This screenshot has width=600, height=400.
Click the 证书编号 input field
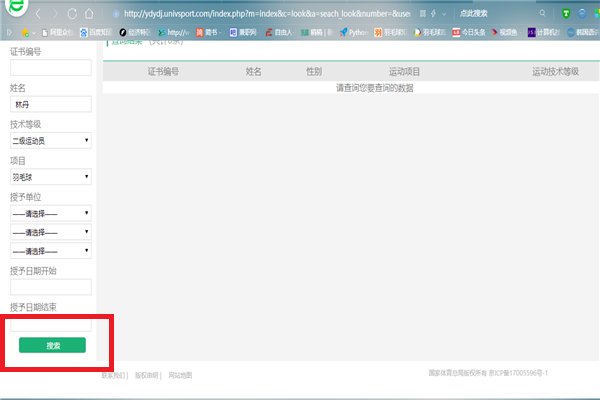point(51,68)
